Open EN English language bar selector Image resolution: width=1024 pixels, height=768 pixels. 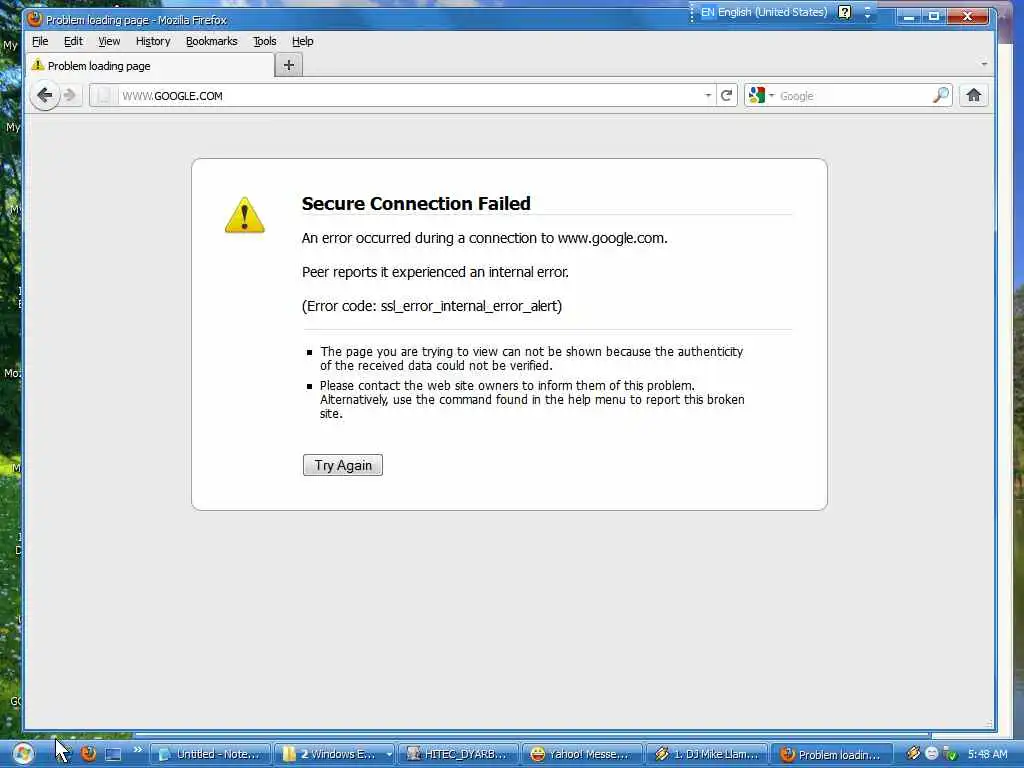coord(763,12)
